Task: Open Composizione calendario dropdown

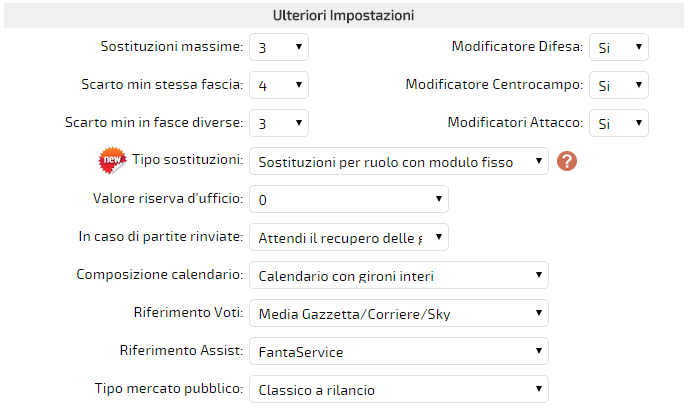Action: coord(399,275)
